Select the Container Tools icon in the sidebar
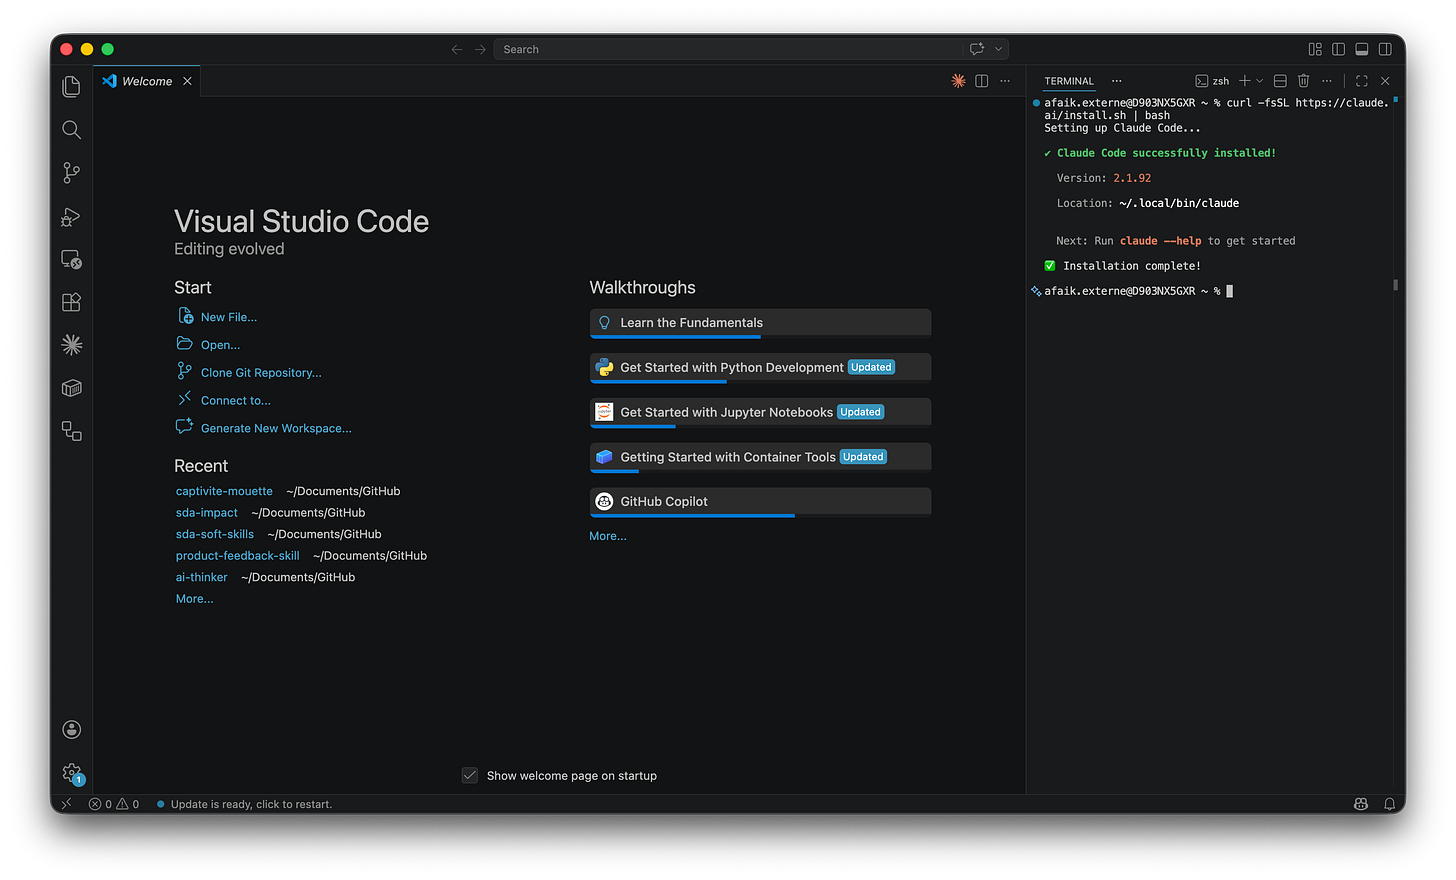This screenshot has width=1456, height=880. point(71,388)
